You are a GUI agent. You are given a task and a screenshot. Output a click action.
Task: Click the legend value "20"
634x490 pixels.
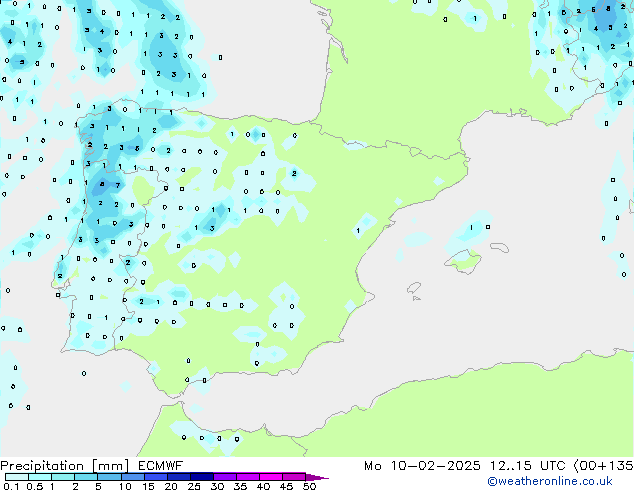(171, 486)
